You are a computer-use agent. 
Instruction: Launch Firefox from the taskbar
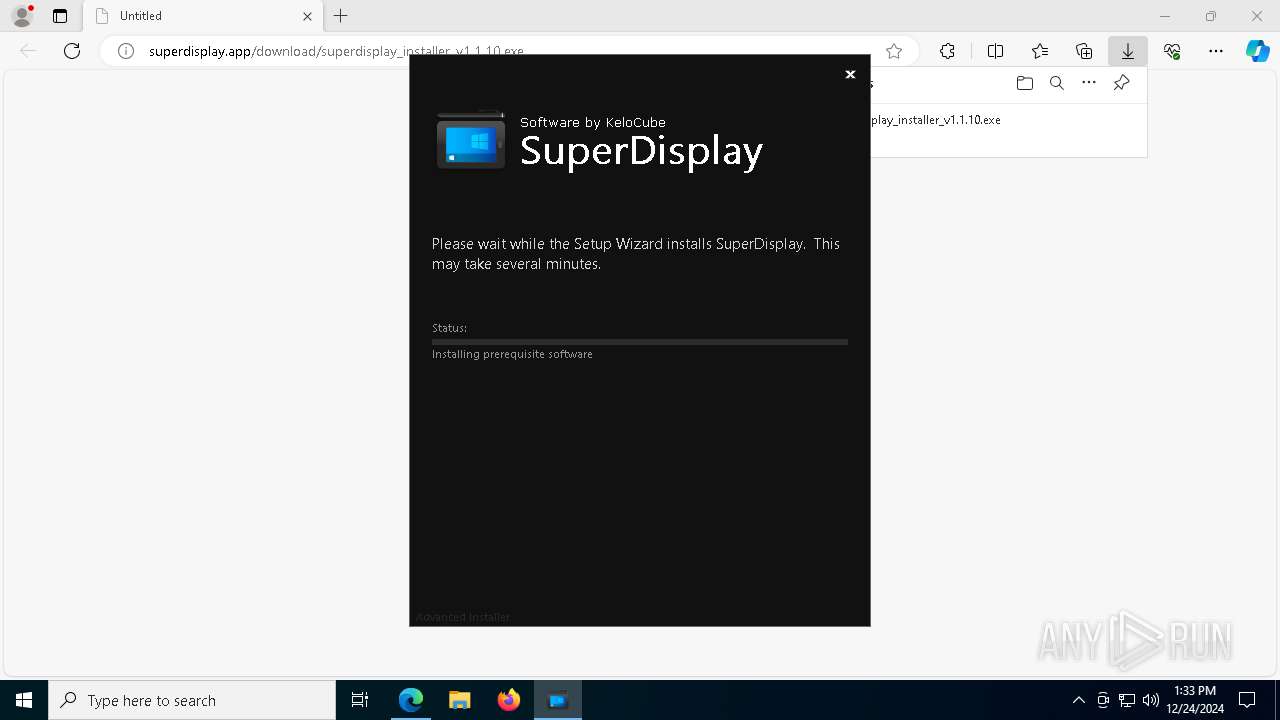pos(509,700)
